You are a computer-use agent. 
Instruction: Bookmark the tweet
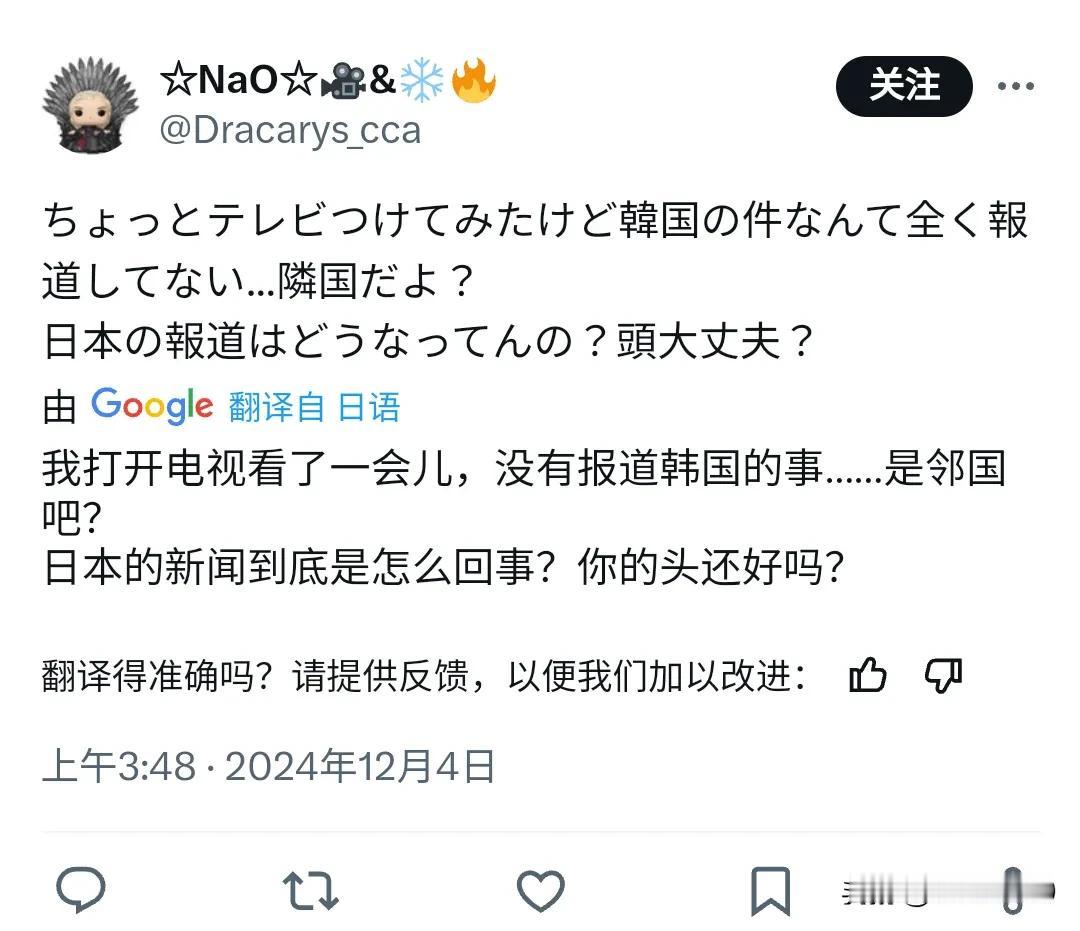[770, 891]
